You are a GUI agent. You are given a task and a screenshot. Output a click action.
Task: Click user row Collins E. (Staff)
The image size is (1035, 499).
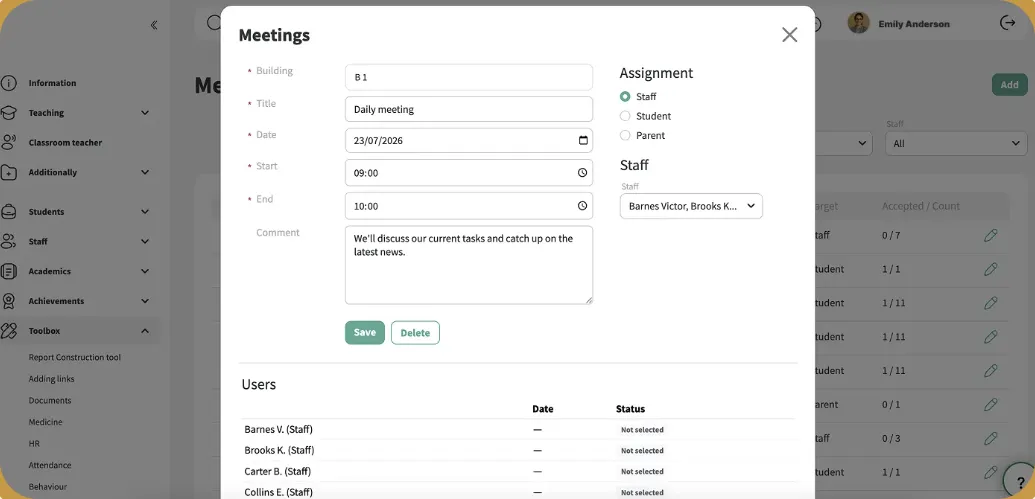click(x=518, y=492)
